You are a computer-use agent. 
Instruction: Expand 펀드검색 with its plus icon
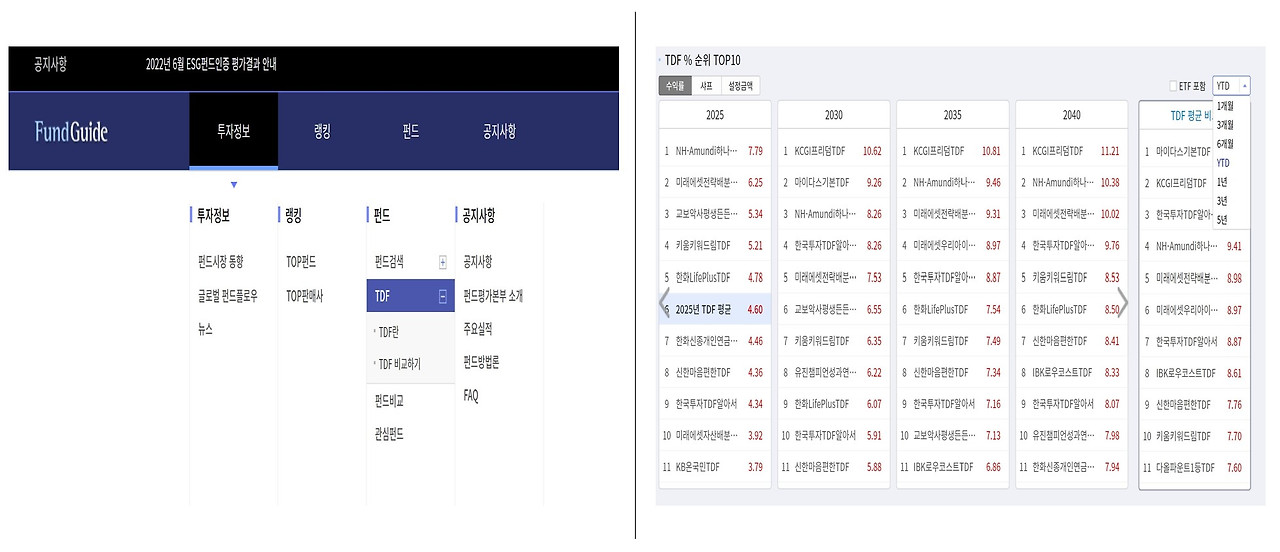[x=443, y=262]
